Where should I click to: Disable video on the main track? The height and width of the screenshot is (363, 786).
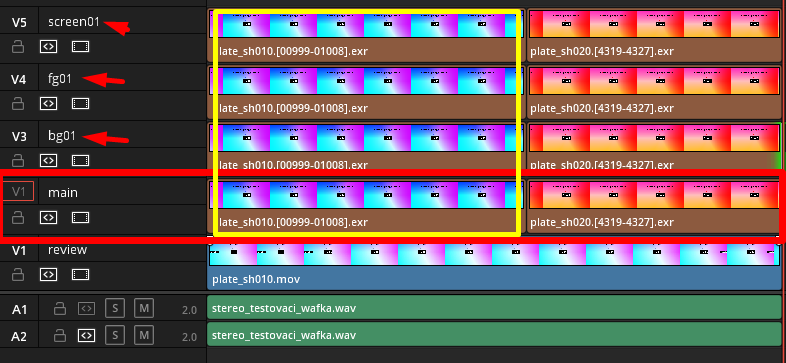click(80, 218)
